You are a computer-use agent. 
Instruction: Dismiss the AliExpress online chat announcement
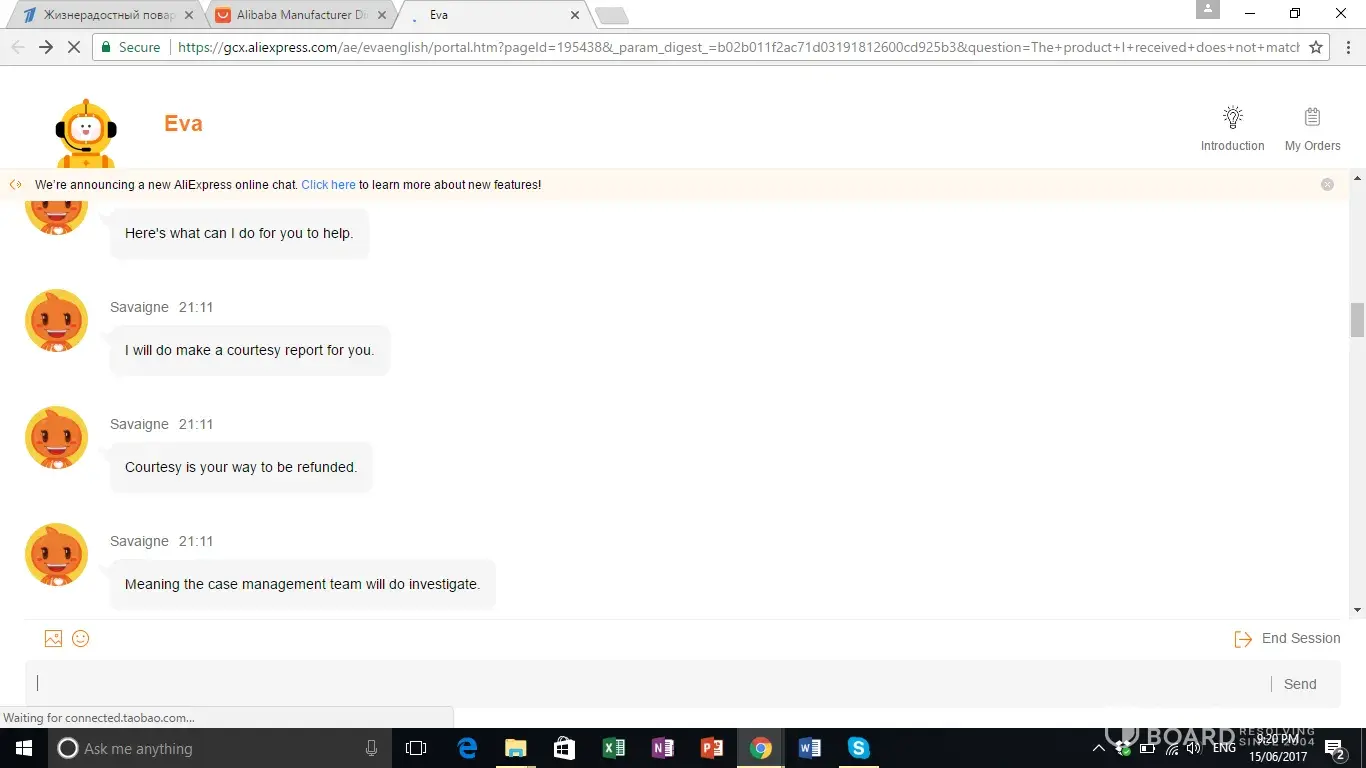tap(1327, 184)
